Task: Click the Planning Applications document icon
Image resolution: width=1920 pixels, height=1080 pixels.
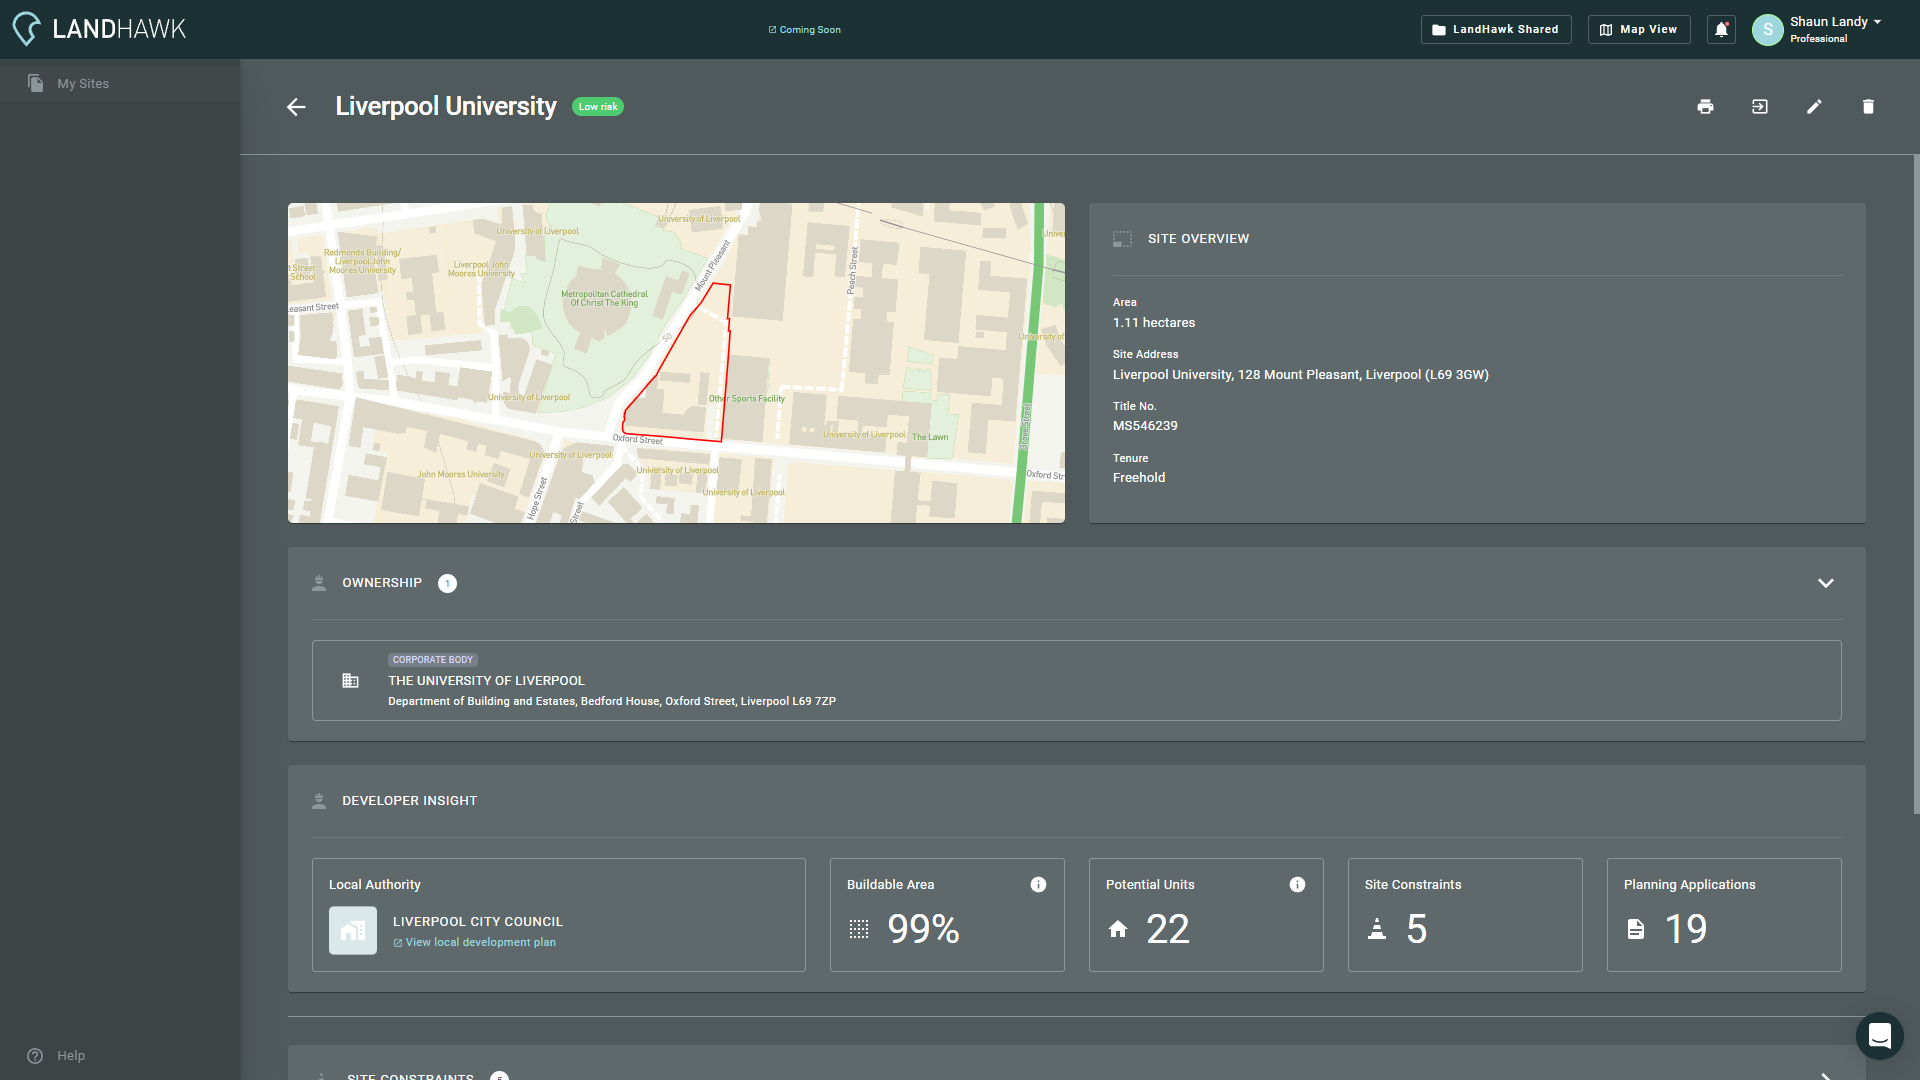Action: tap(1636, 930)
